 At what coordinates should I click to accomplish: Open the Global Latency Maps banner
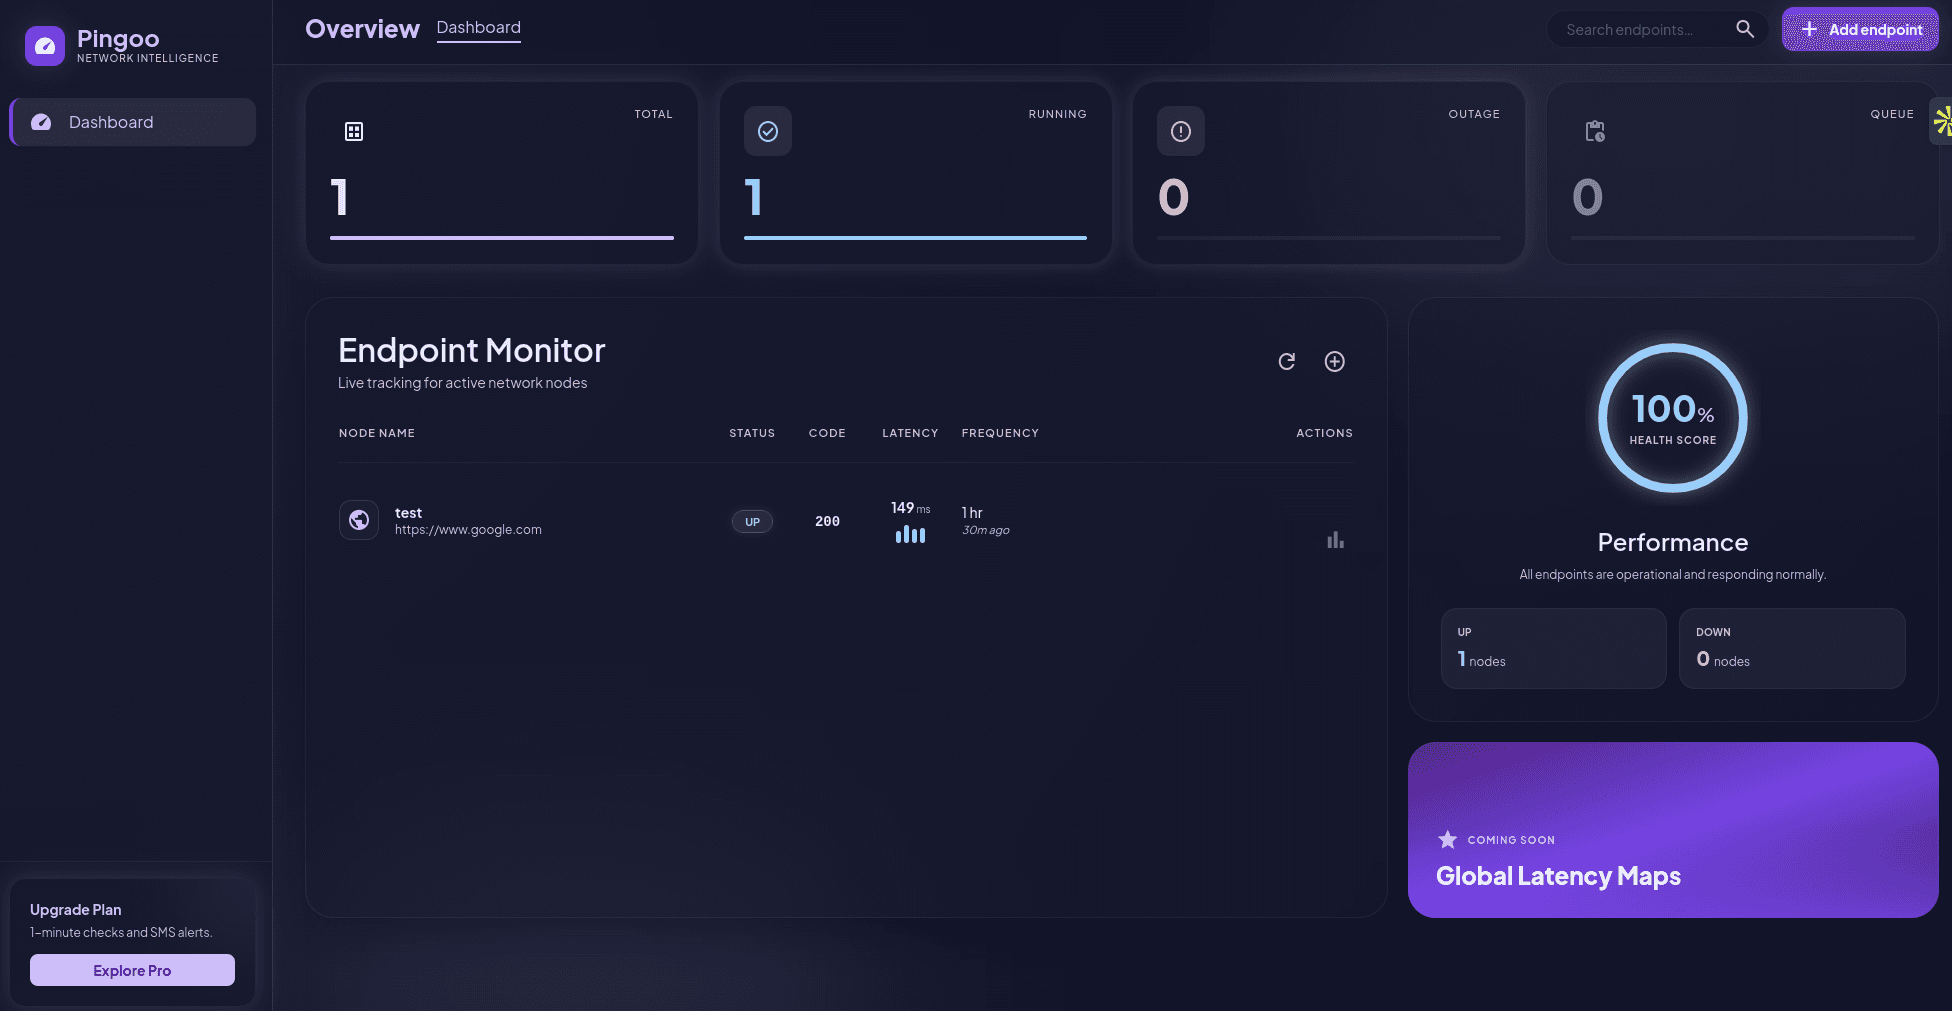point(1673,830)
